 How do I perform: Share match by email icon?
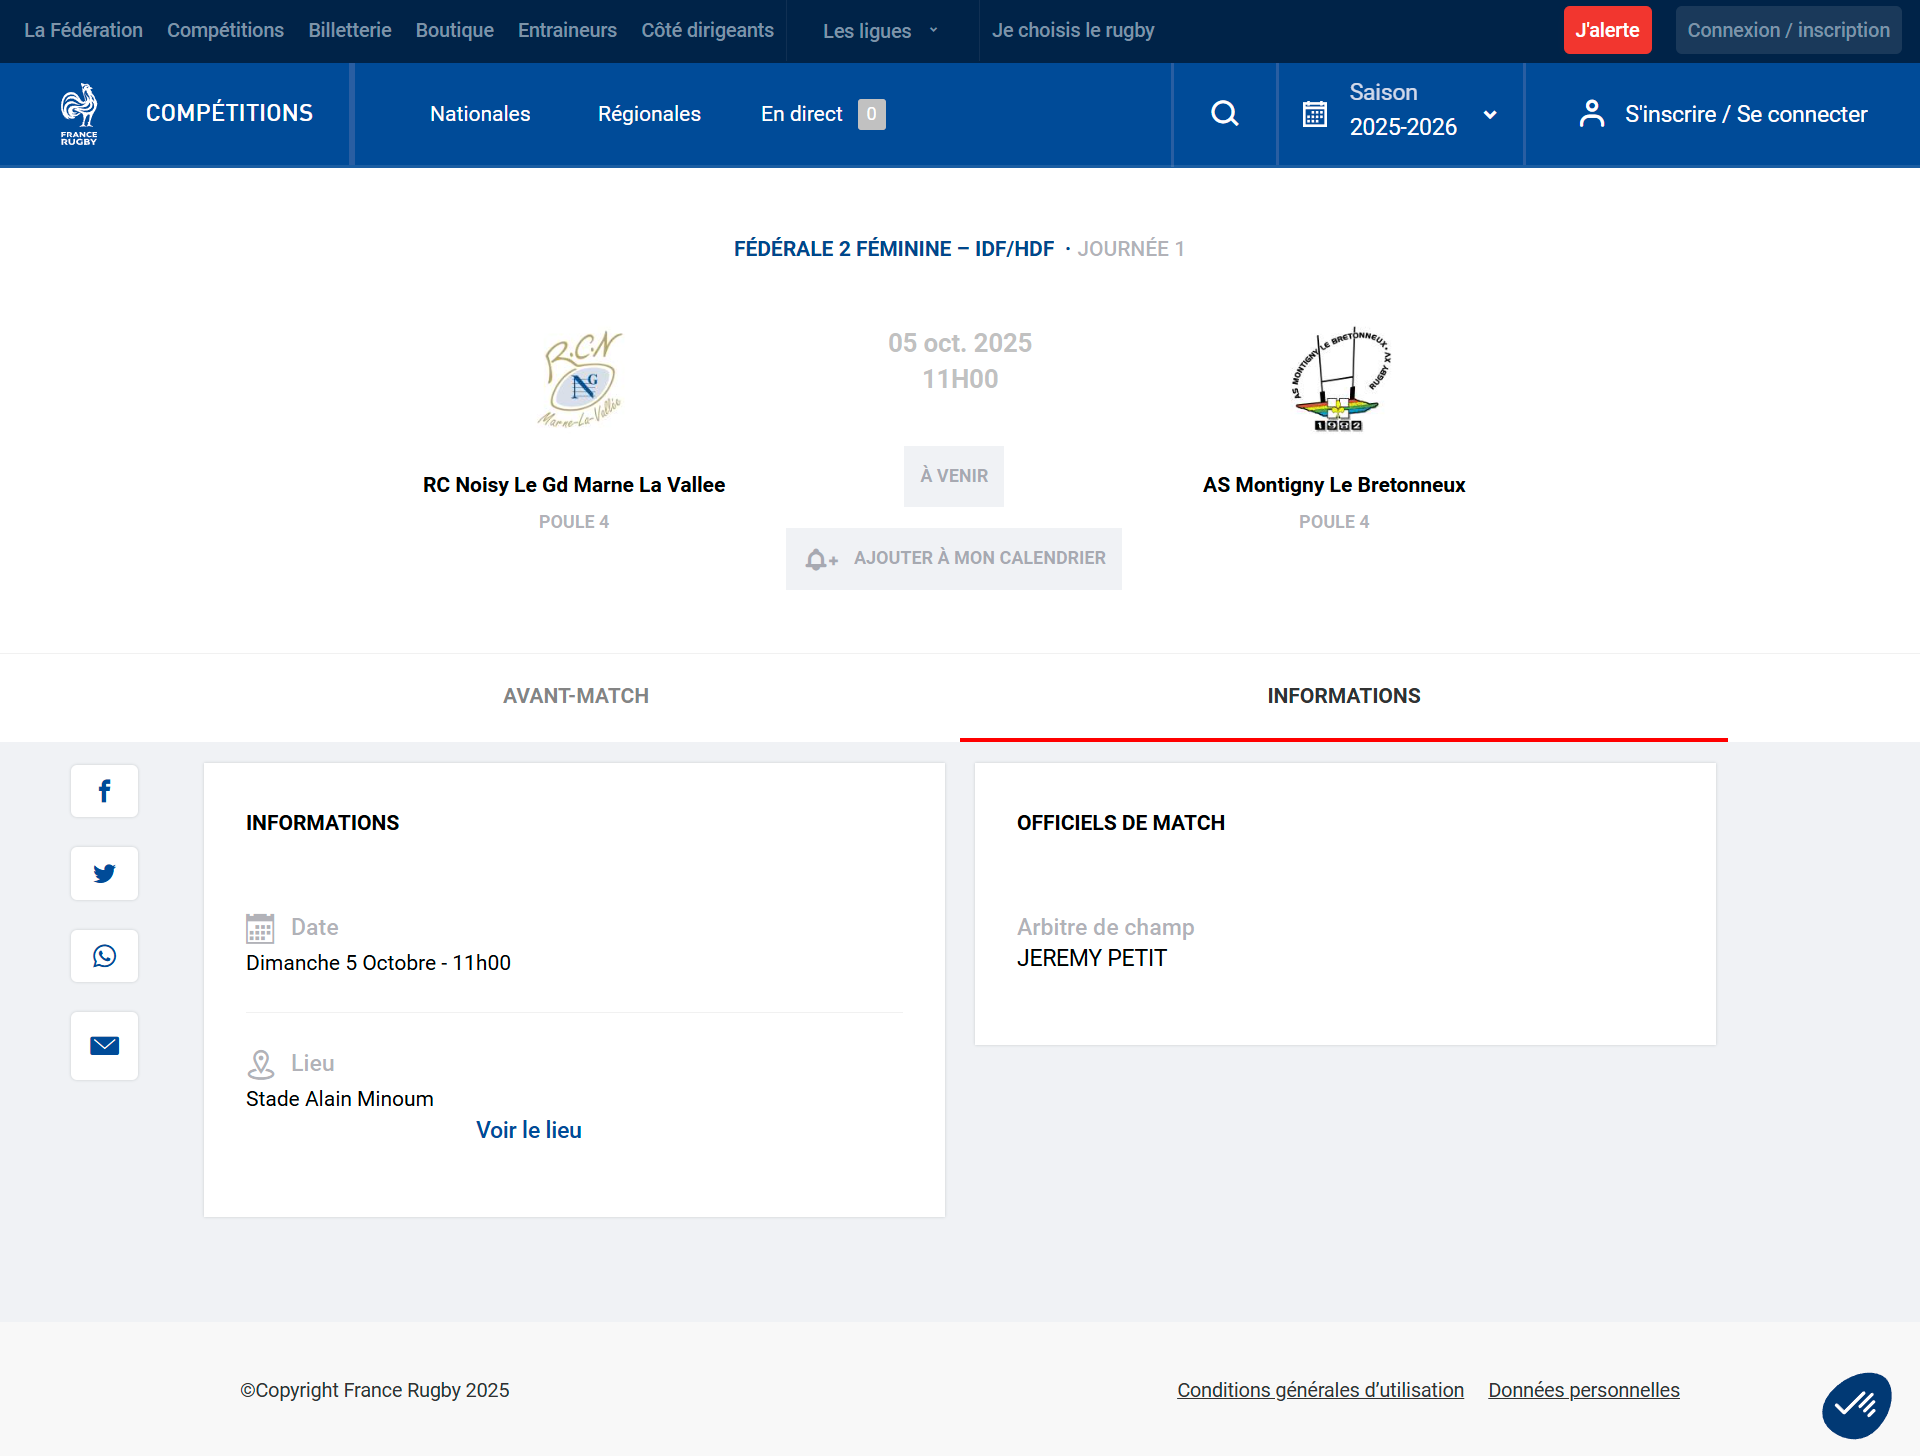[104, 1046]
